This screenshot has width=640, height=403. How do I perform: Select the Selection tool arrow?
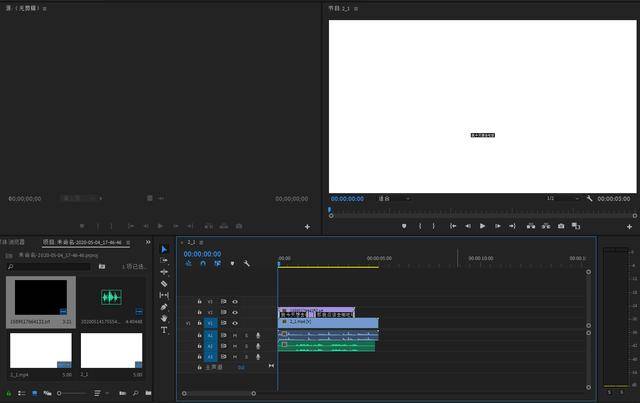(164, 249)
